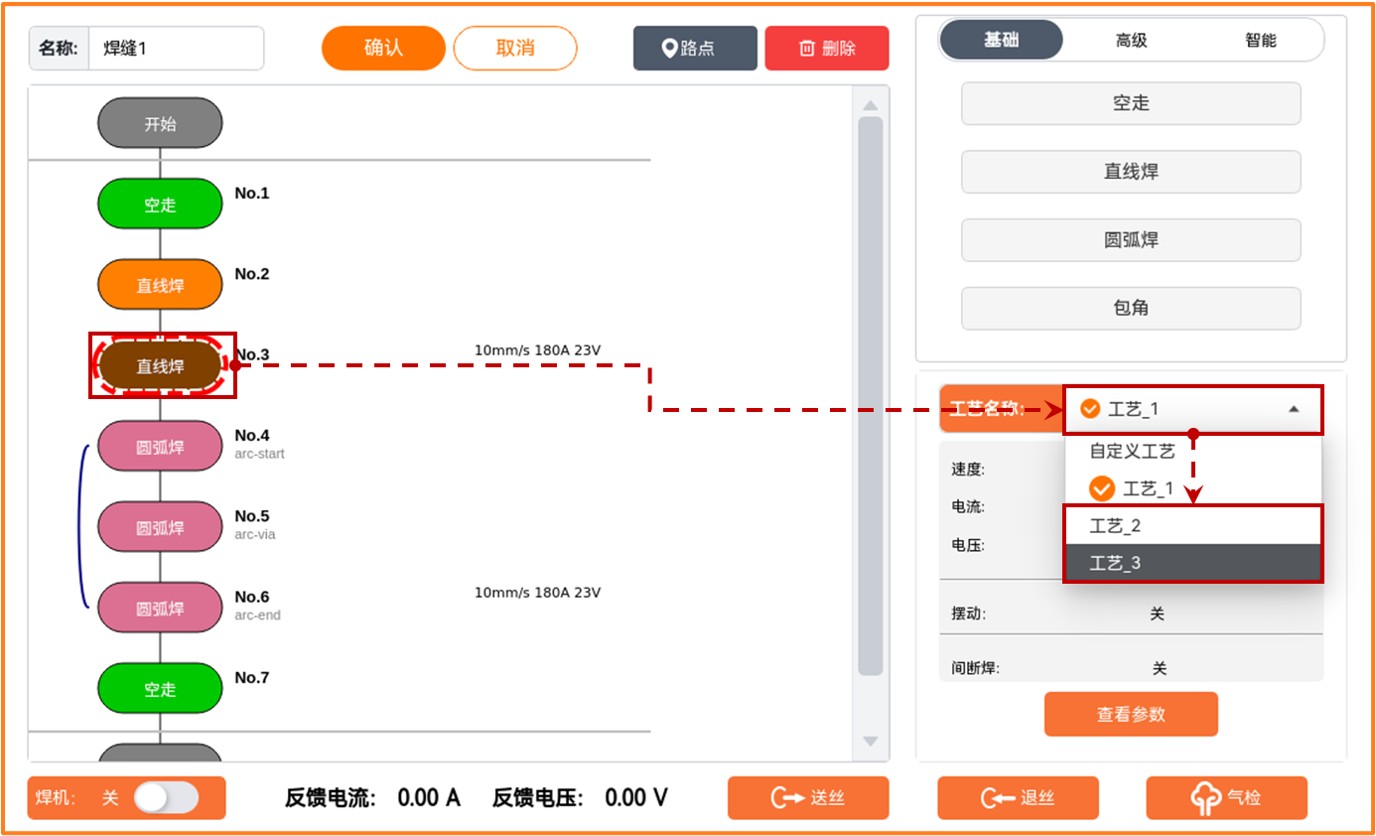Toggle the 焊机 welder power switch
The image size is (1376, 836).
pos(166,798)
